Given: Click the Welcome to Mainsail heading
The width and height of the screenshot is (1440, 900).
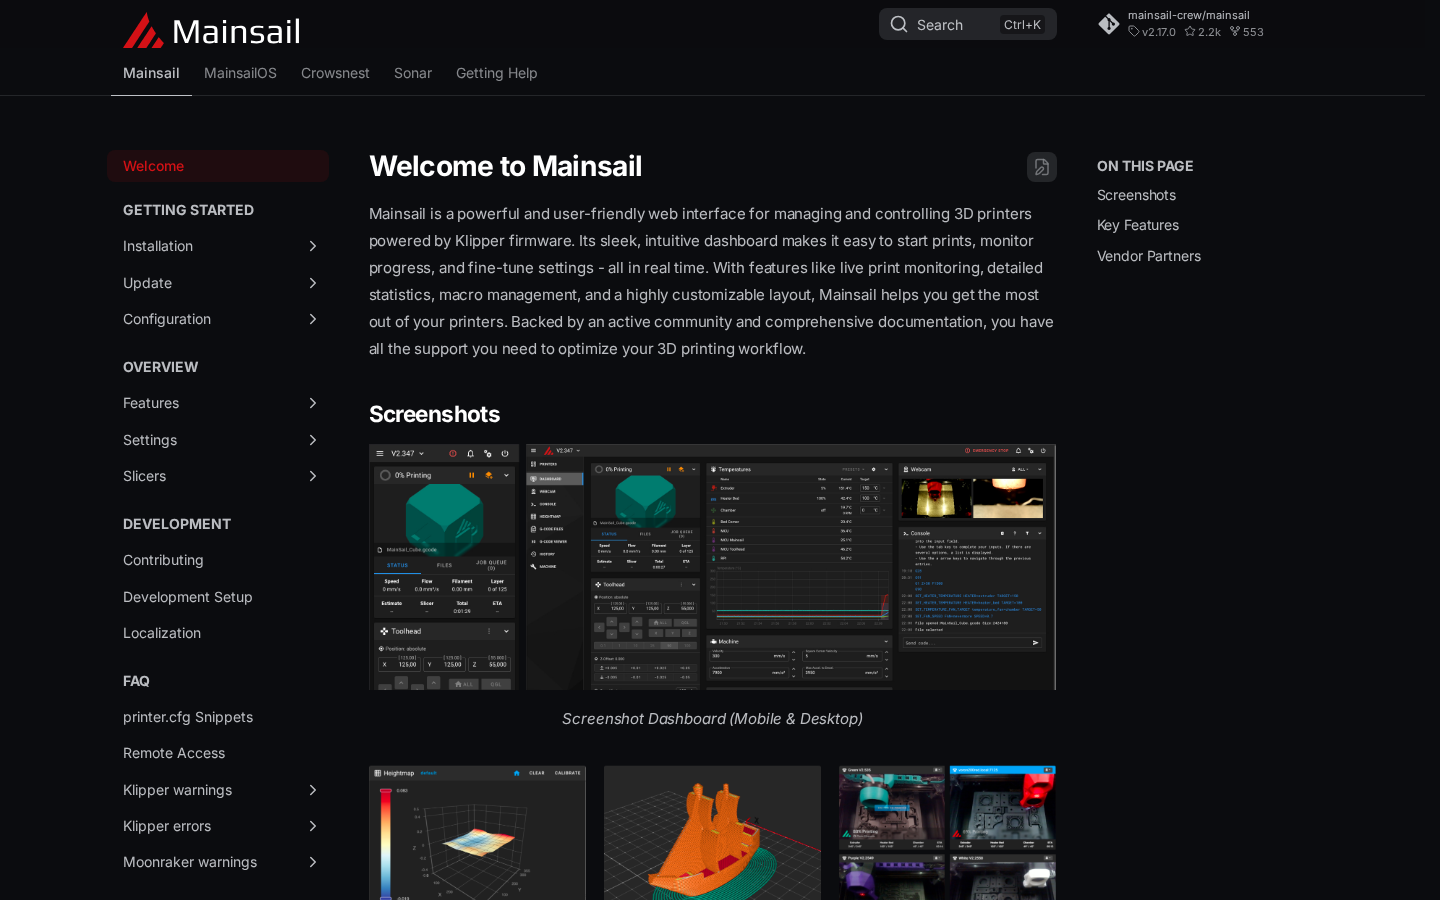Looking at the screenshot, I should (505, 166).
